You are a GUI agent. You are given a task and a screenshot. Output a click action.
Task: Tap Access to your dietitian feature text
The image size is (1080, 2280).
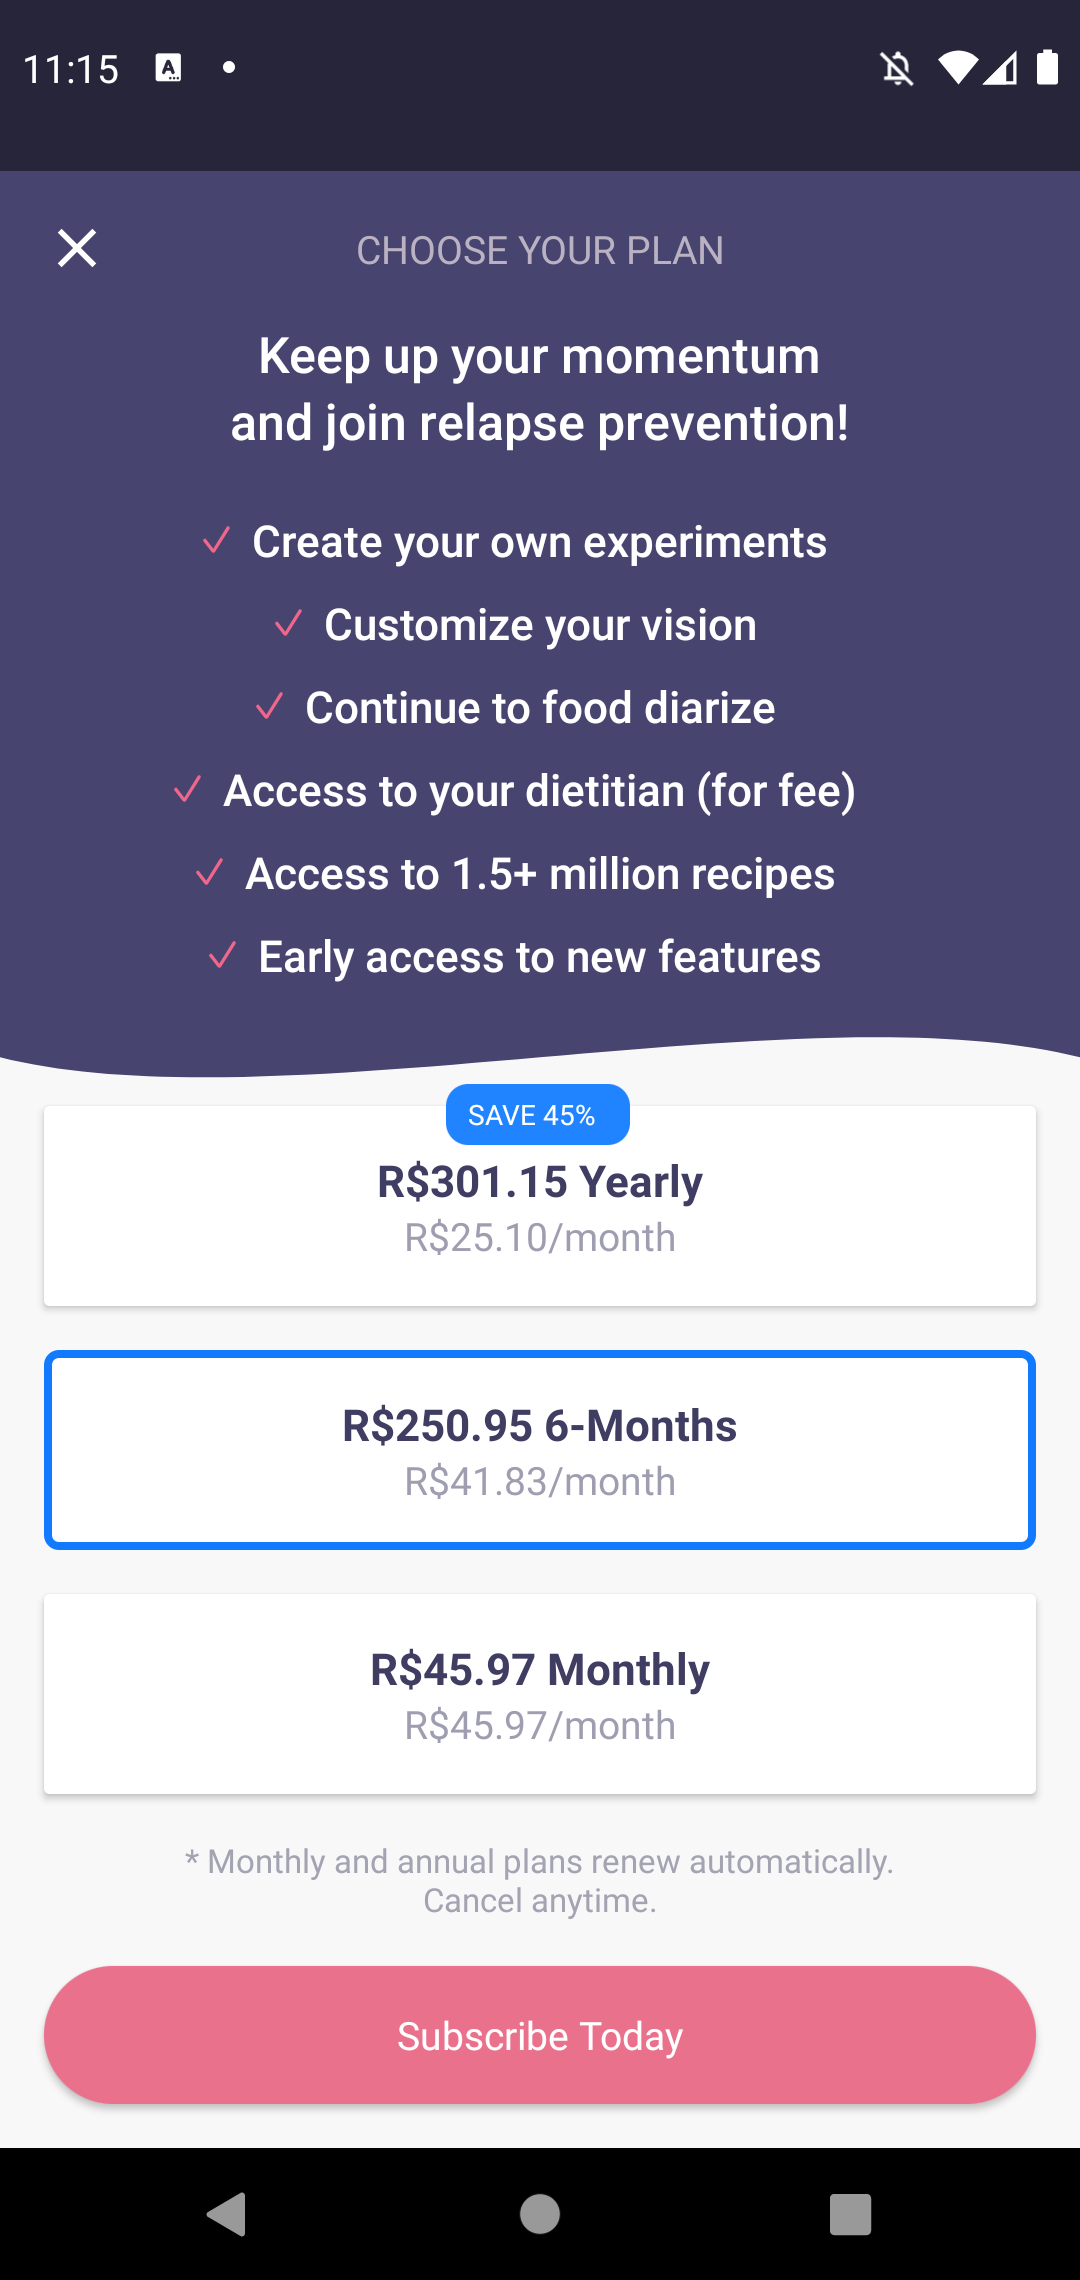[539, 791]
